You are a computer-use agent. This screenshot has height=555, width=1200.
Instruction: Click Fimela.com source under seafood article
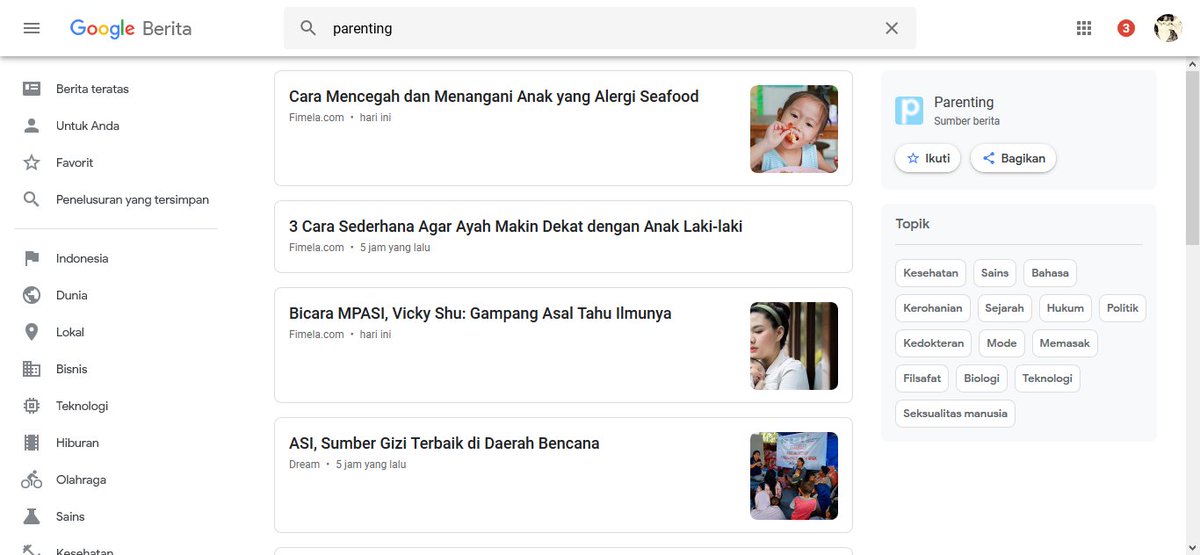(x=316, y=118)
